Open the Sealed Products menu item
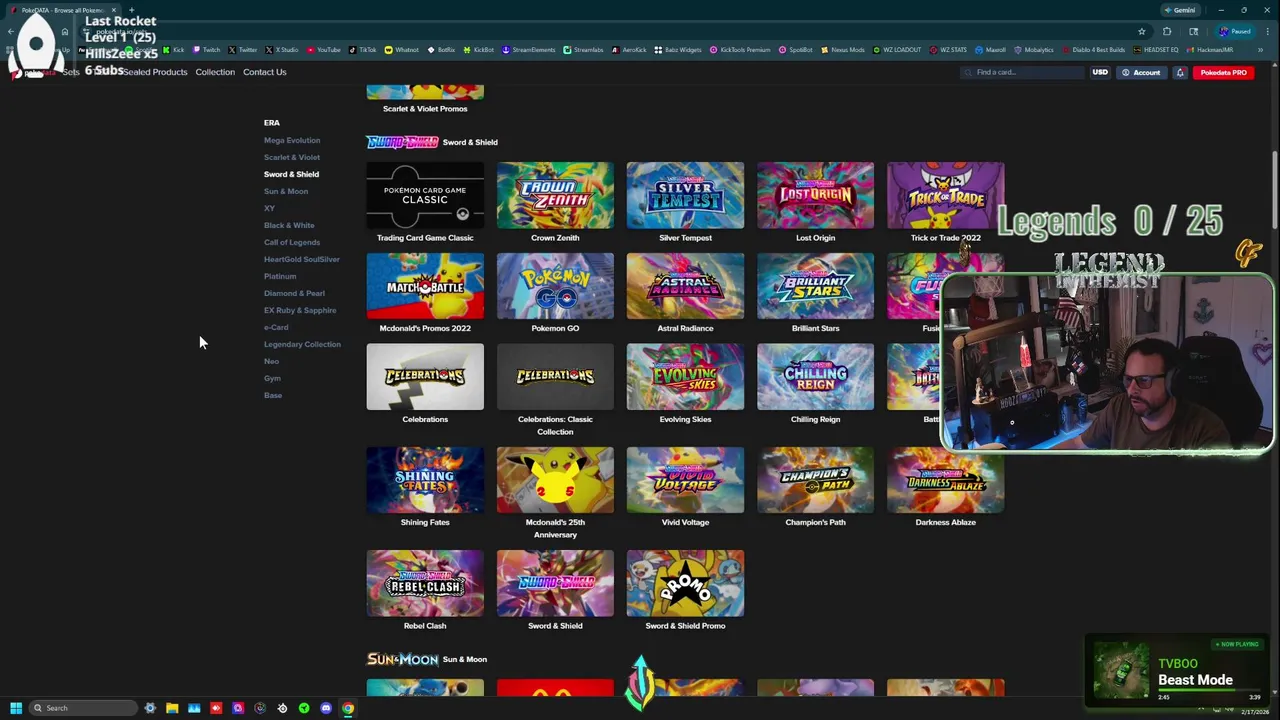 (155, 72)
